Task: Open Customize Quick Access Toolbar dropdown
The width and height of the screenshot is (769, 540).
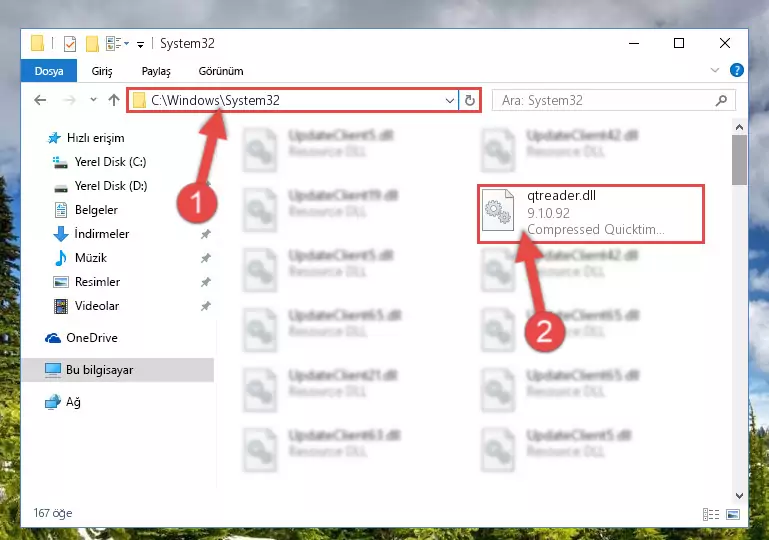Action: click(140, 45)
